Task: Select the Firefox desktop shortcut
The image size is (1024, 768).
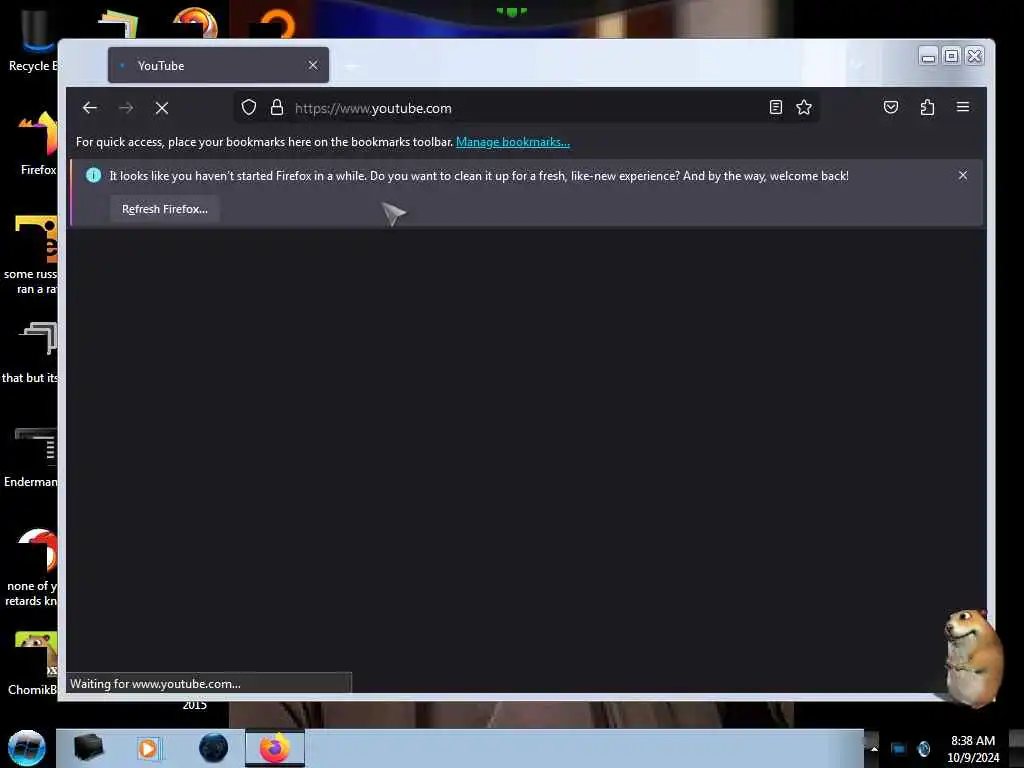Action: [38, 142]
